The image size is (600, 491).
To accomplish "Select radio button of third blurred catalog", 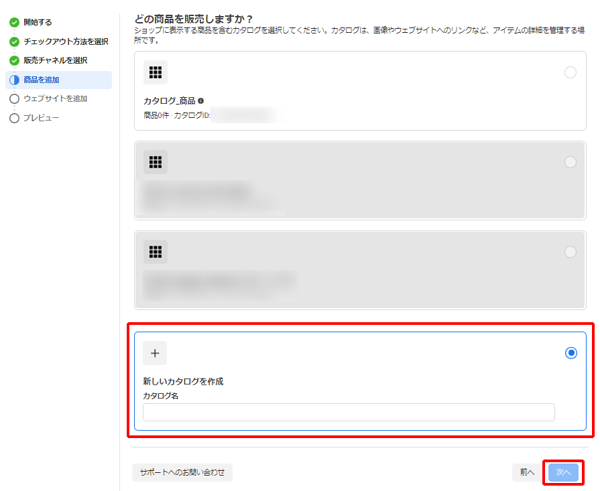I will coord(570,252).
